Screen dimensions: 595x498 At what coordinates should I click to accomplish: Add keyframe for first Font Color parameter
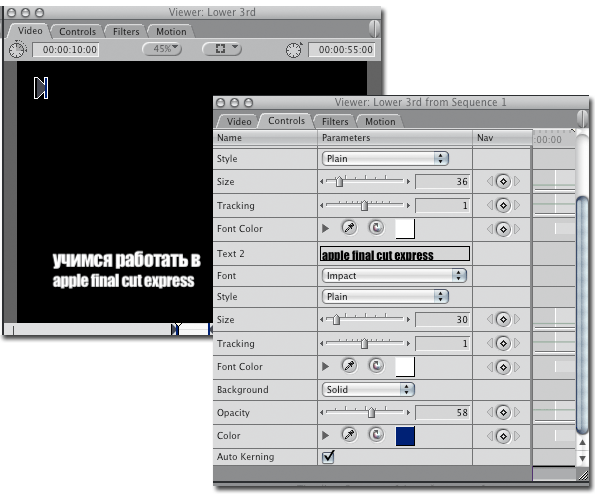coord(503,229)
